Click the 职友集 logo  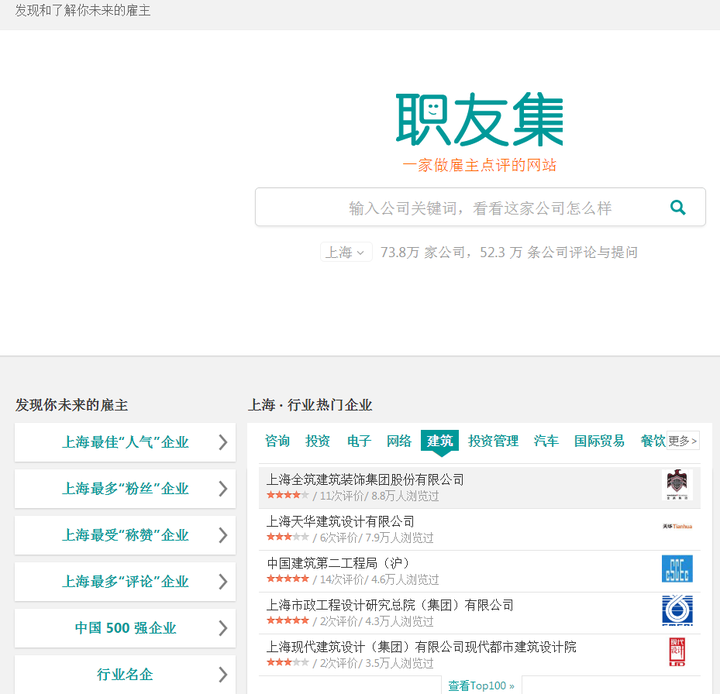(479, 119)
